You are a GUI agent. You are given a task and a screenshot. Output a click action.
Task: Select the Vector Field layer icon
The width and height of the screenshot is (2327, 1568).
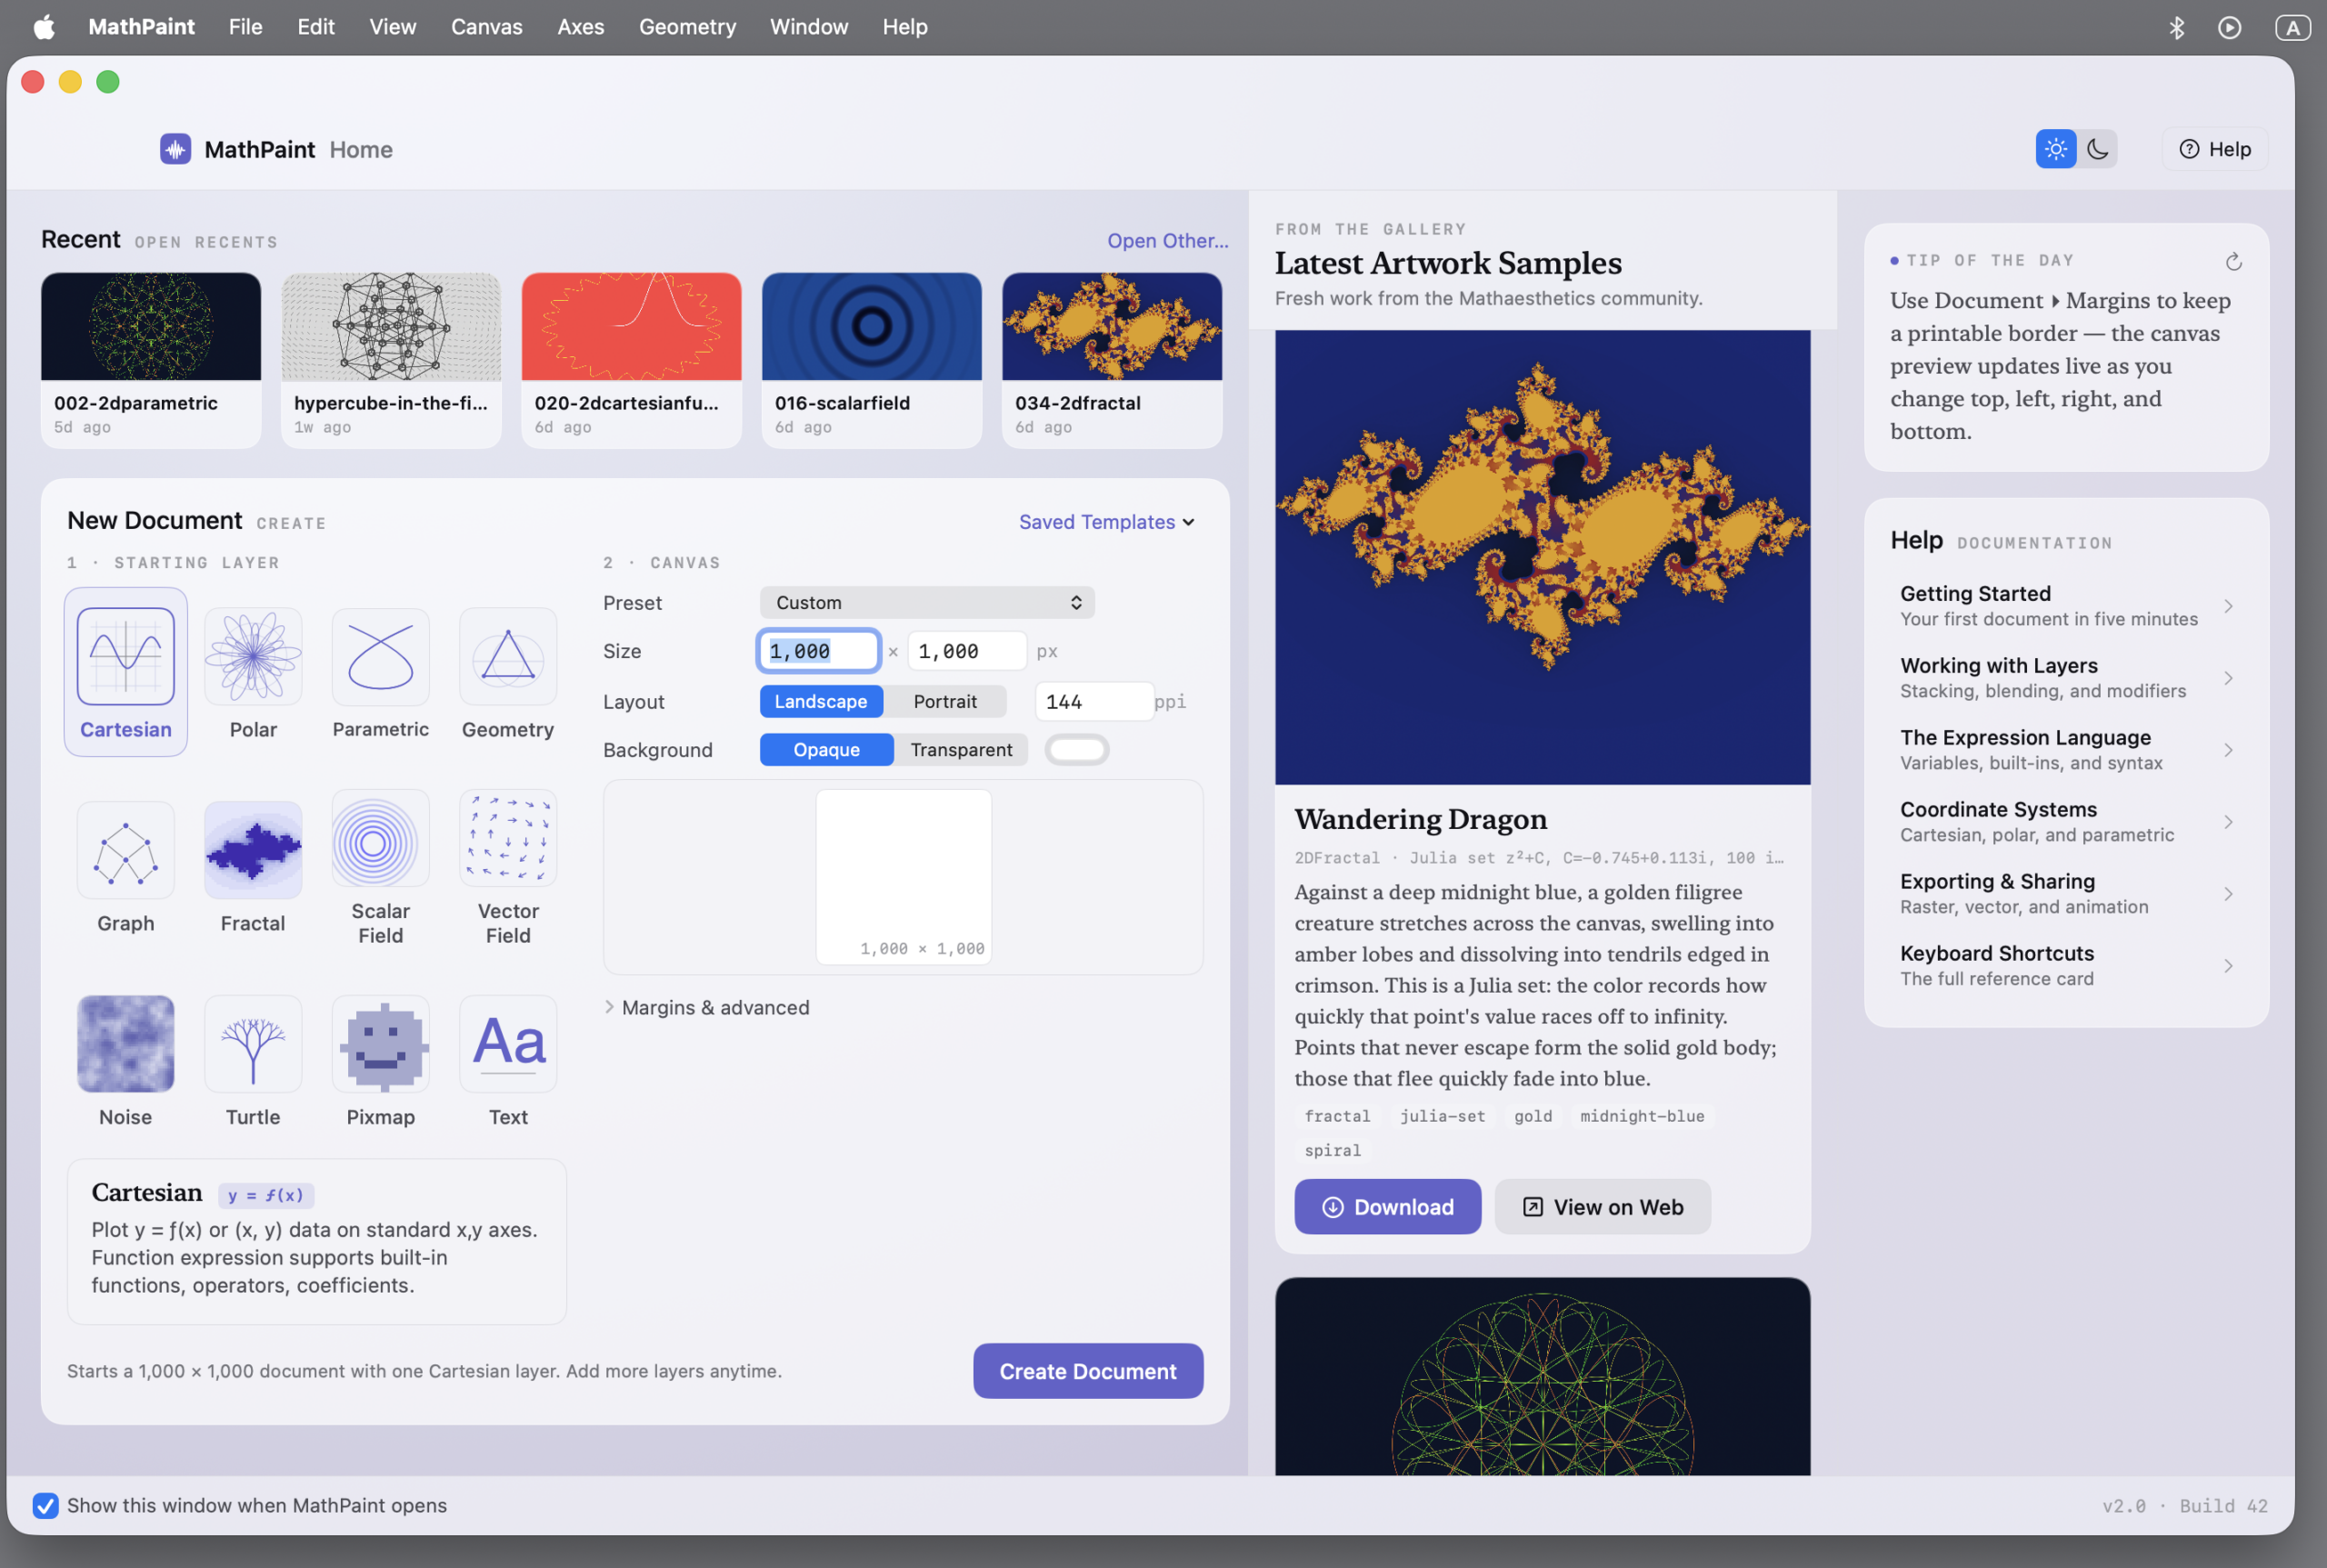pos(508,838)
